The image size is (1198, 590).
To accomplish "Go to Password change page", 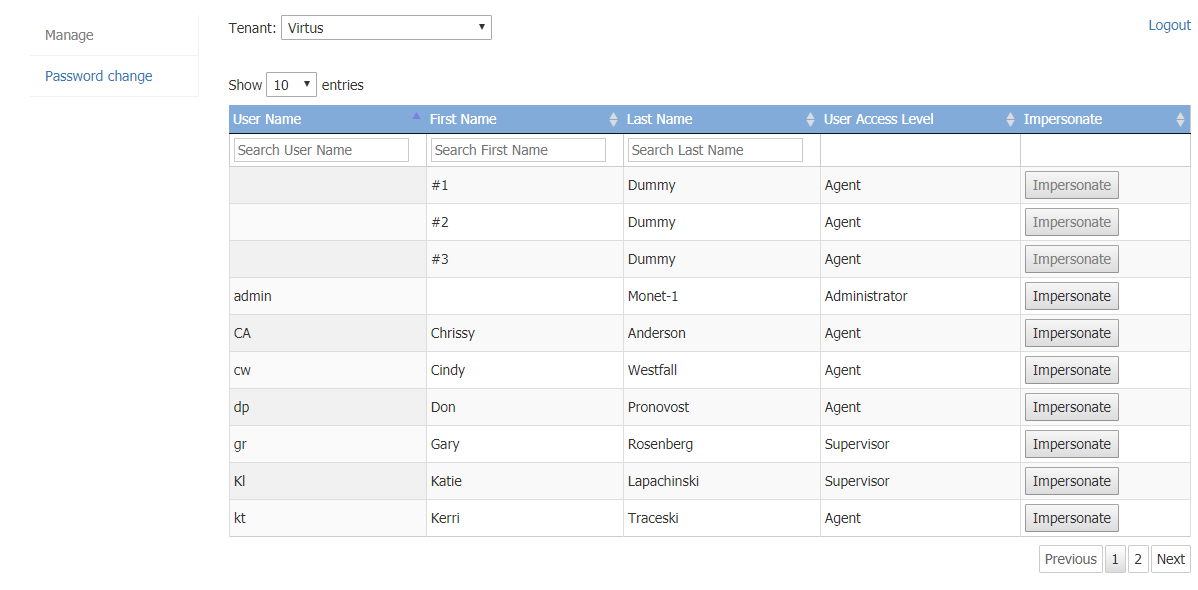I will [99, 76].
